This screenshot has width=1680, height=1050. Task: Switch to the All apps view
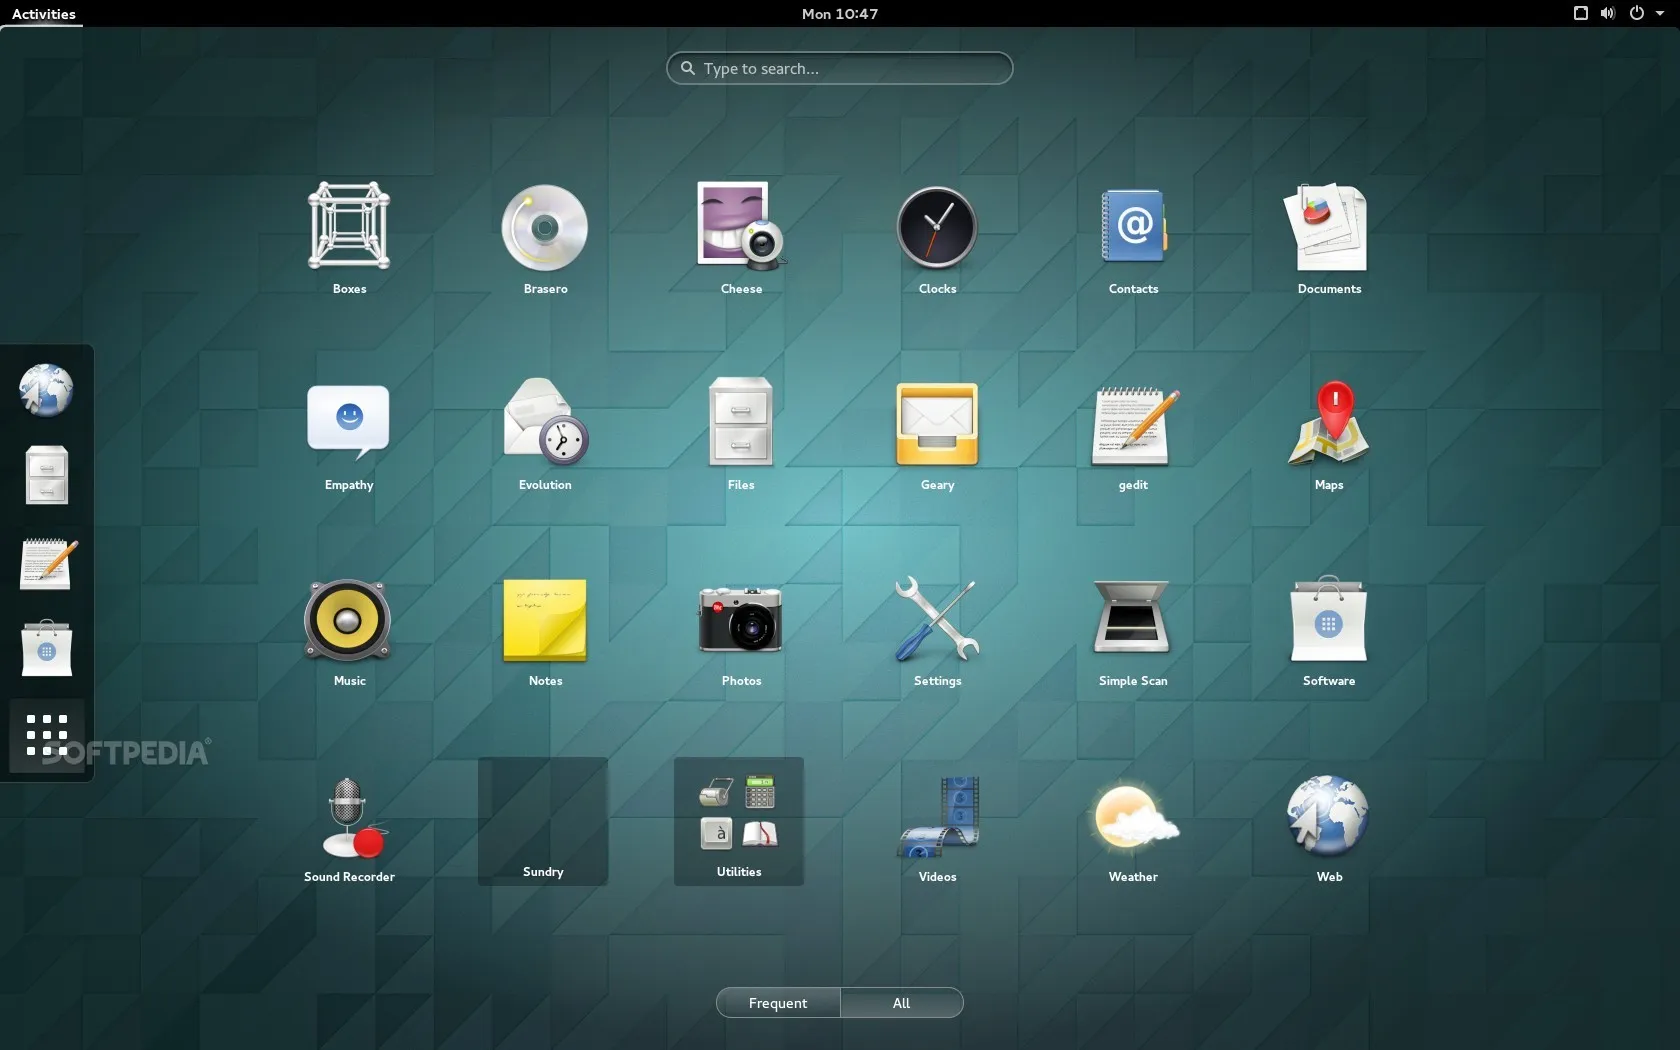click(x=900, y=1003)
